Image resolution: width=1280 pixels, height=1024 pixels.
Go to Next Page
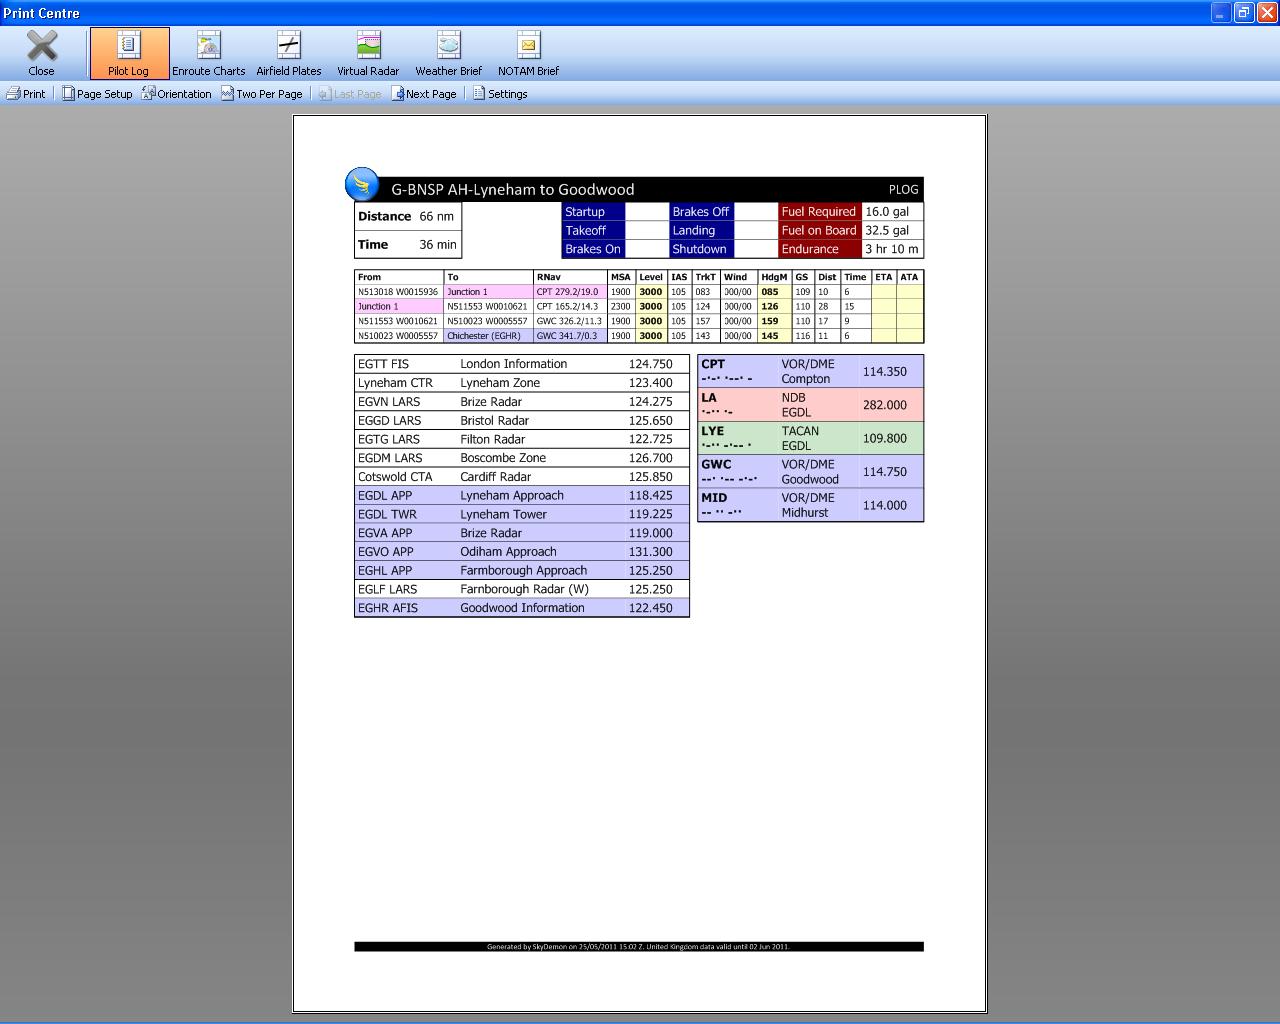pos(424,94)
